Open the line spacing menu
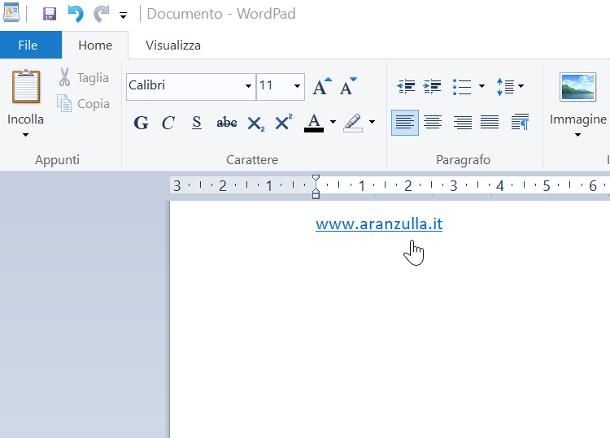 pyautogui.click(x=510, y=86)
